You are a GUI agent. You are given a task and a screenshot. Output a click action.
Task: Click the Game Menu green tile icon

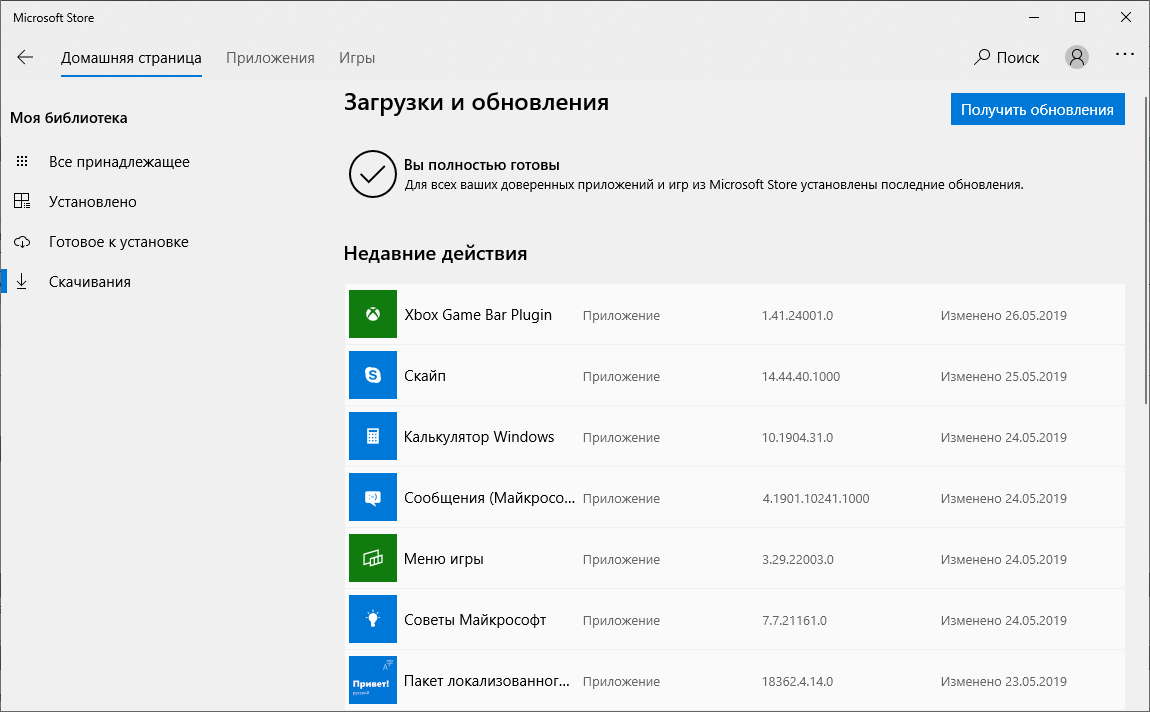(373, 558)
